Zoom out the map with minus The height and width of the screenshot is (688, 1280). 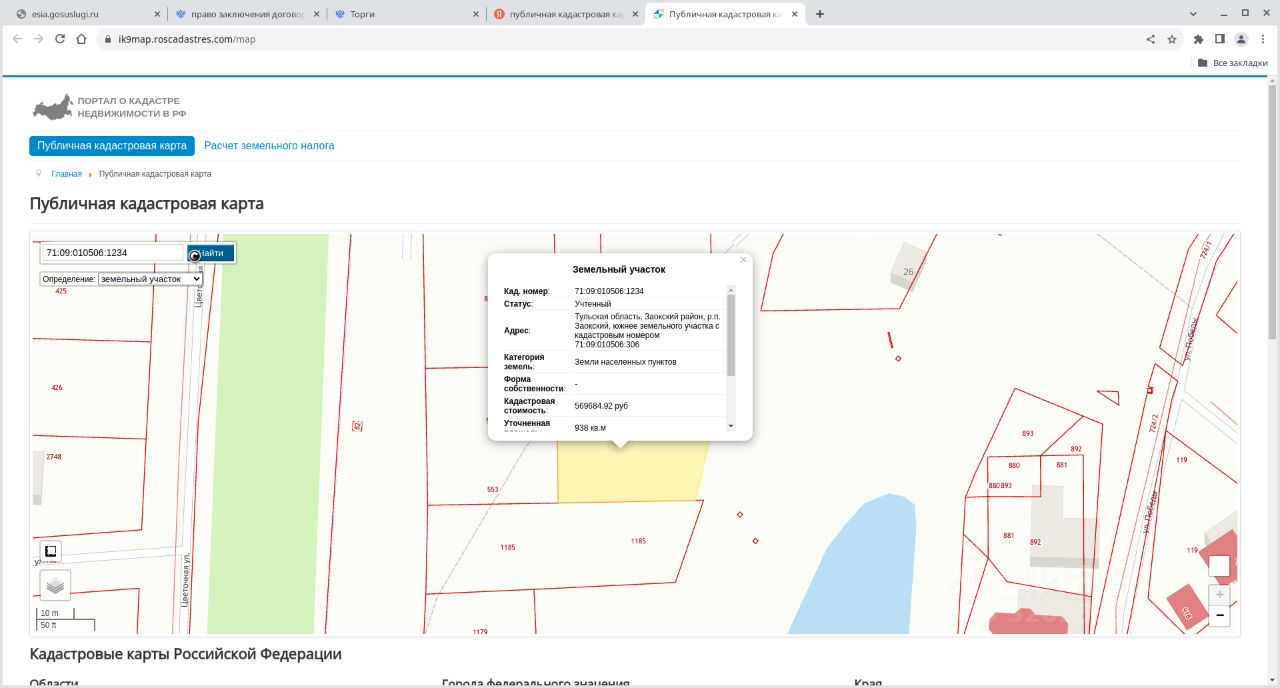1220,615
